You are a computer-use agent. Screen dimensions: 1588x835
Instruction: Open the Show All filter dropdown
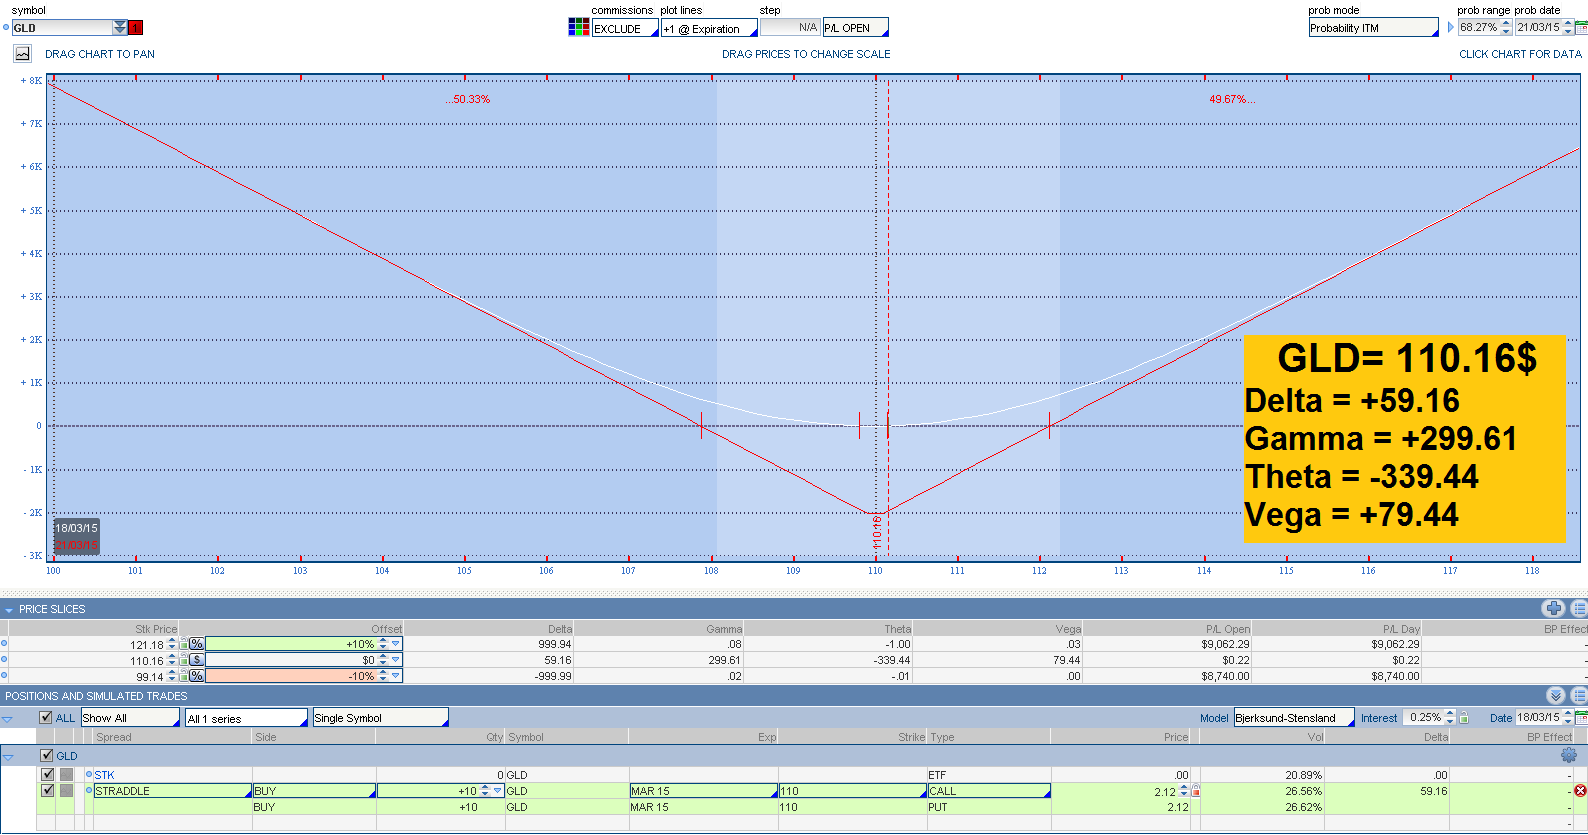131,718
